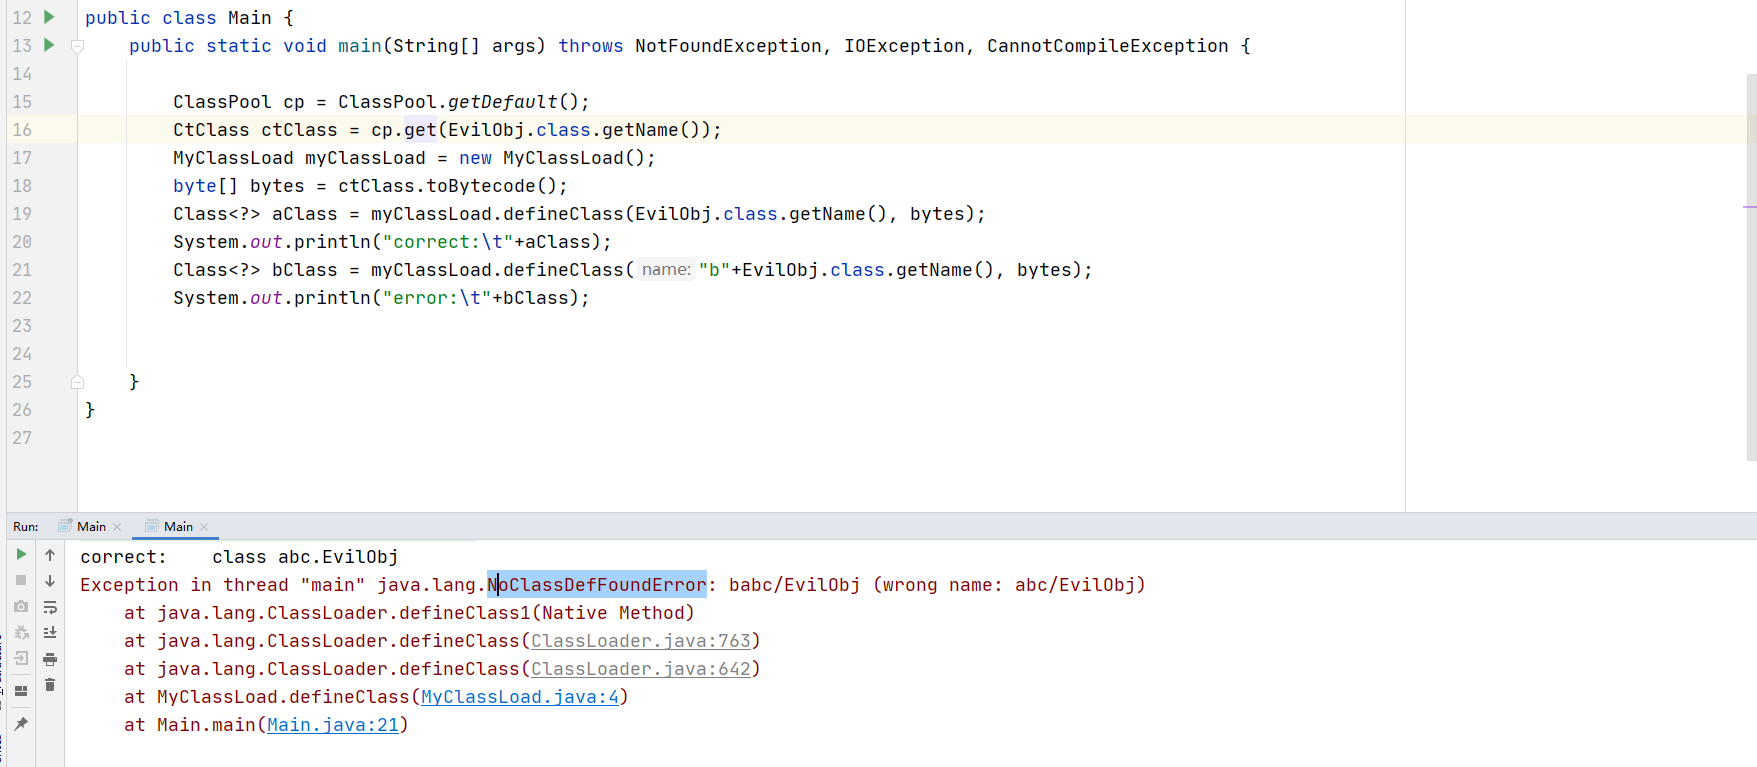1757x767 pixels.
Task: Clear console output with trash icon
Action: click(x=50, y=685)
